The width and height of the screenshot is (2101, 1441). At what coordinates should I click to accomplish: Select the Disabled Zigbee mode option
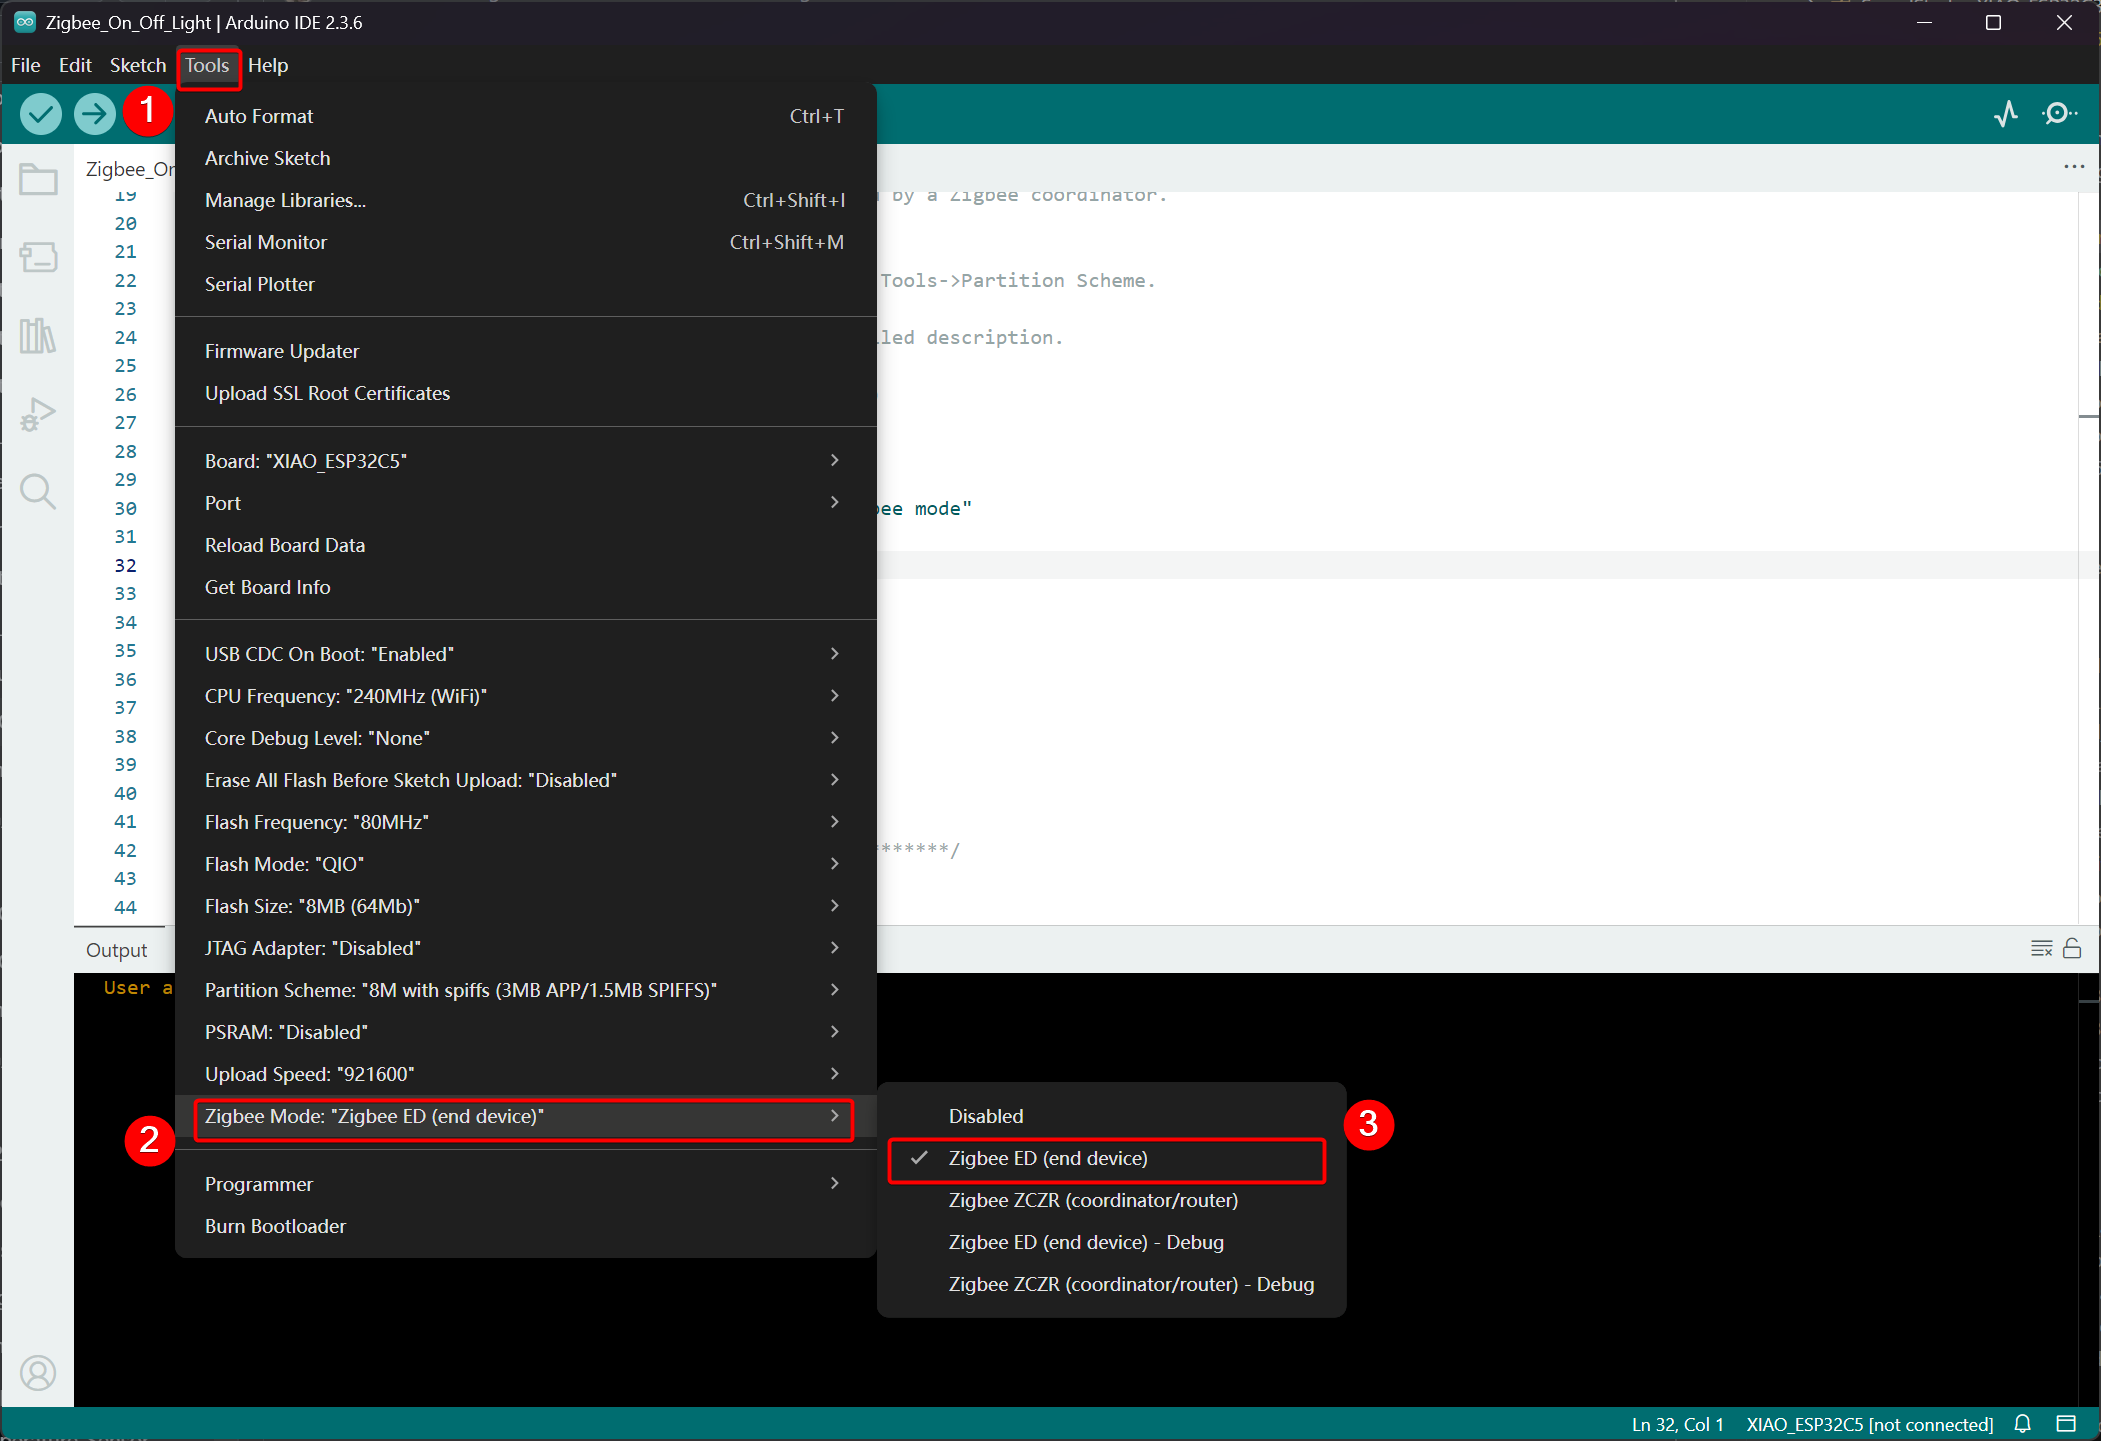[x=985, y=1116]
